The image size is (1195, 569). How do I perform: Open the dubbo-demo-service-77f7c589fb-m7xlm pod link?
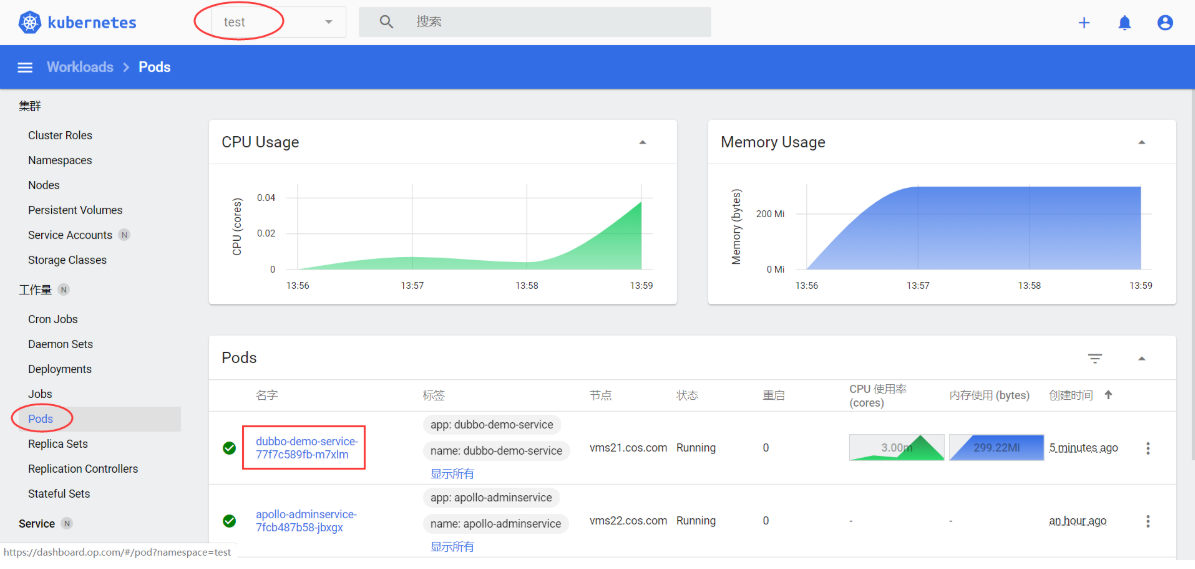[306, 447]
